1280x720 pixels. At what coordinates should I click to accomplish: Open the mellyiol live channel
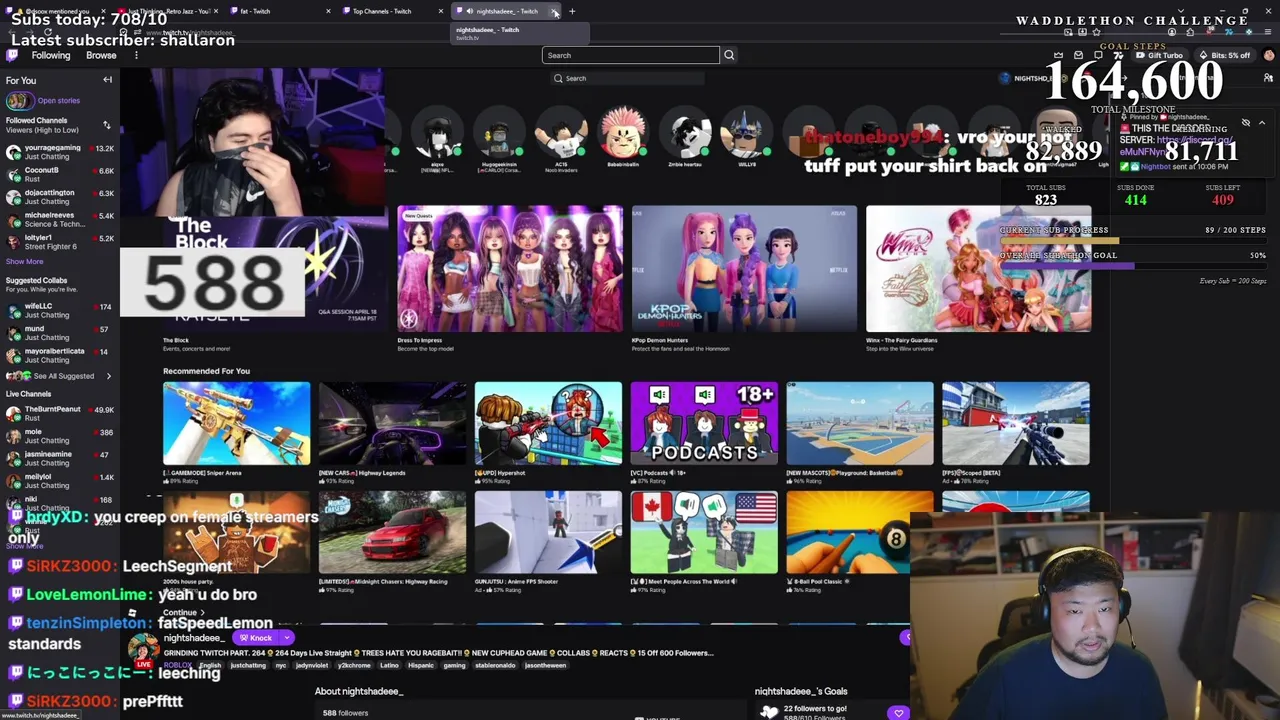[x=60, y=481]
